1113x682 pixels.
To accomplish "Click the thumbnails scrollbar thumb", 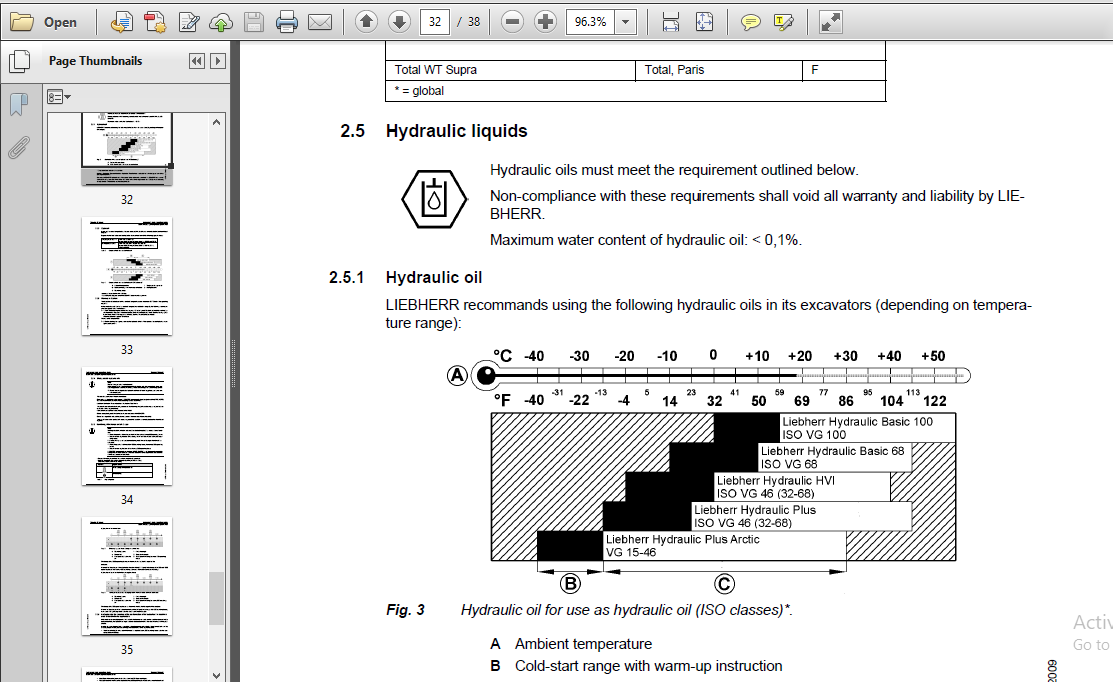I will 216,598.
